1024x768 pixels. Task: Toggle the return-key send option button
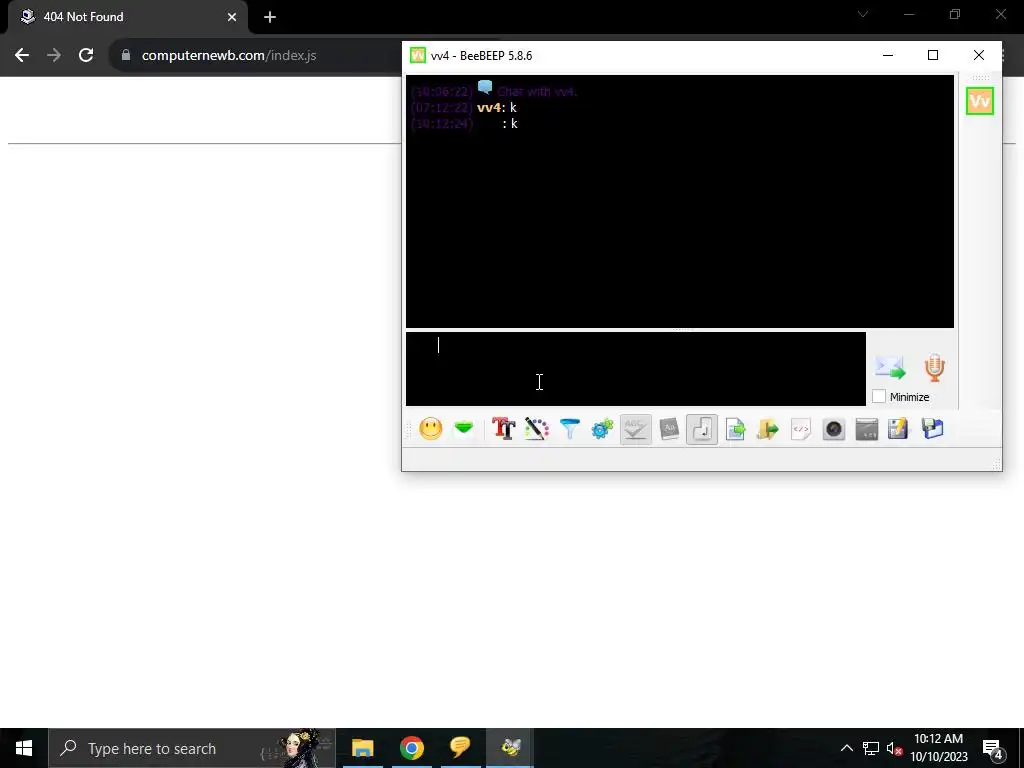(x=702, y=429)
